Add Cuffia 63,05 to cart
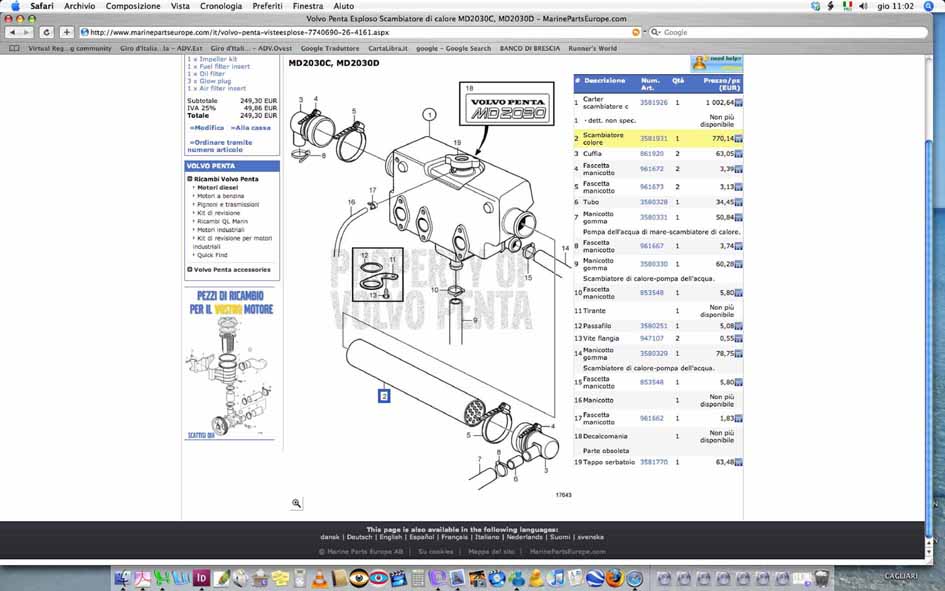Viewport: 945px width, 591px height. (x=739, y=154)
